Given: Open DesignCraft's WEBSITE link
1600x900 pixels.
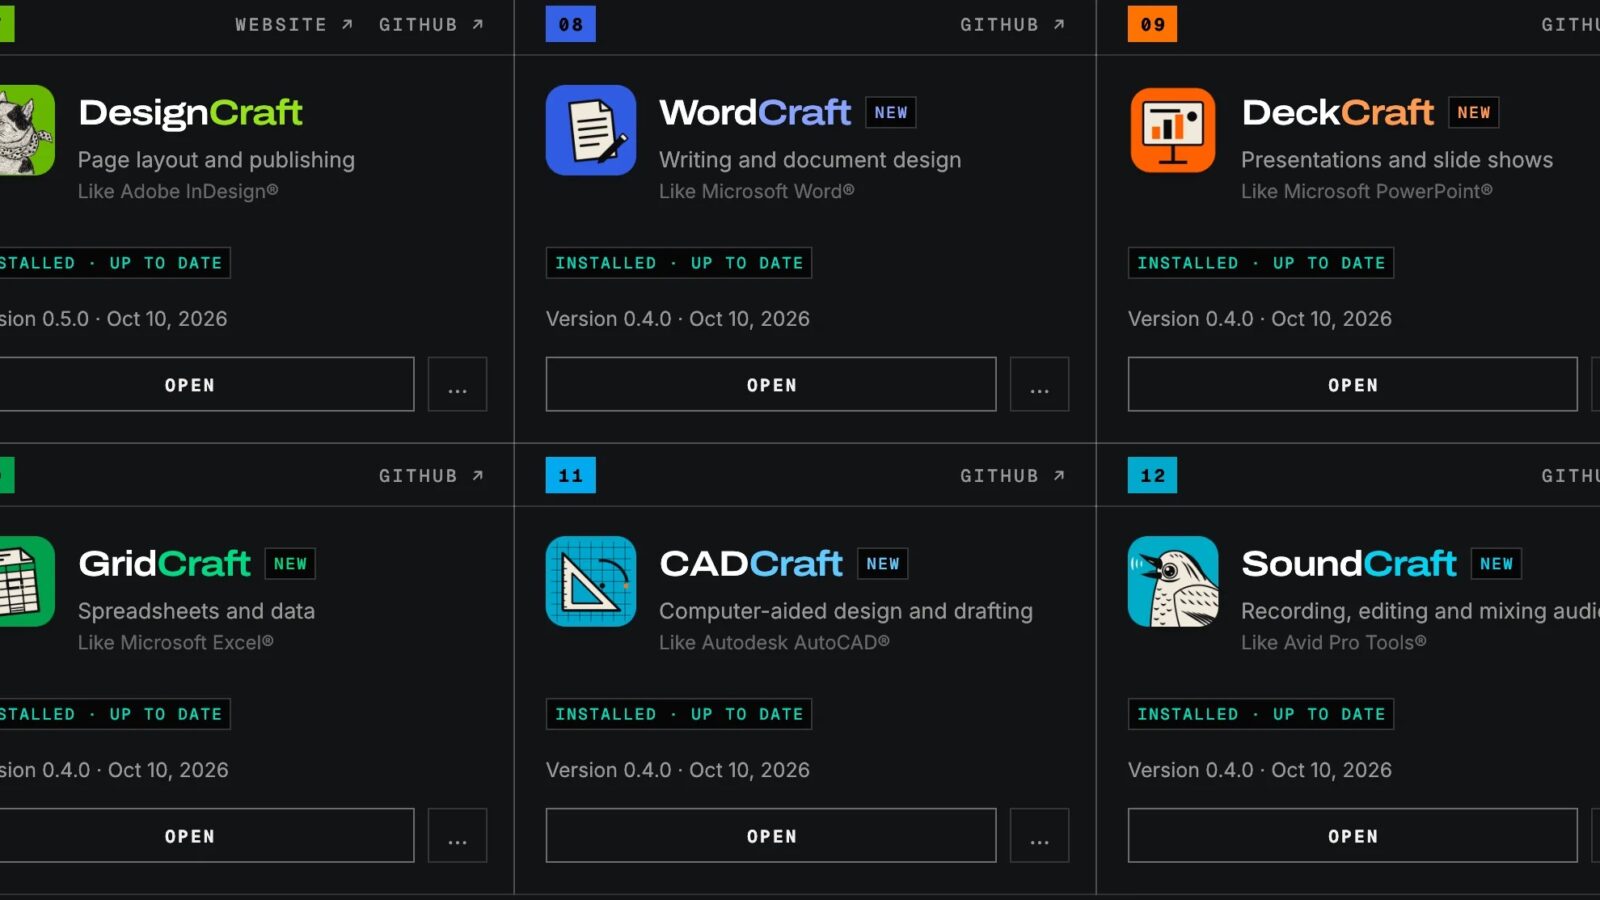Looking at the screenshot, I should pyautogui.click(x=294, y=24).
